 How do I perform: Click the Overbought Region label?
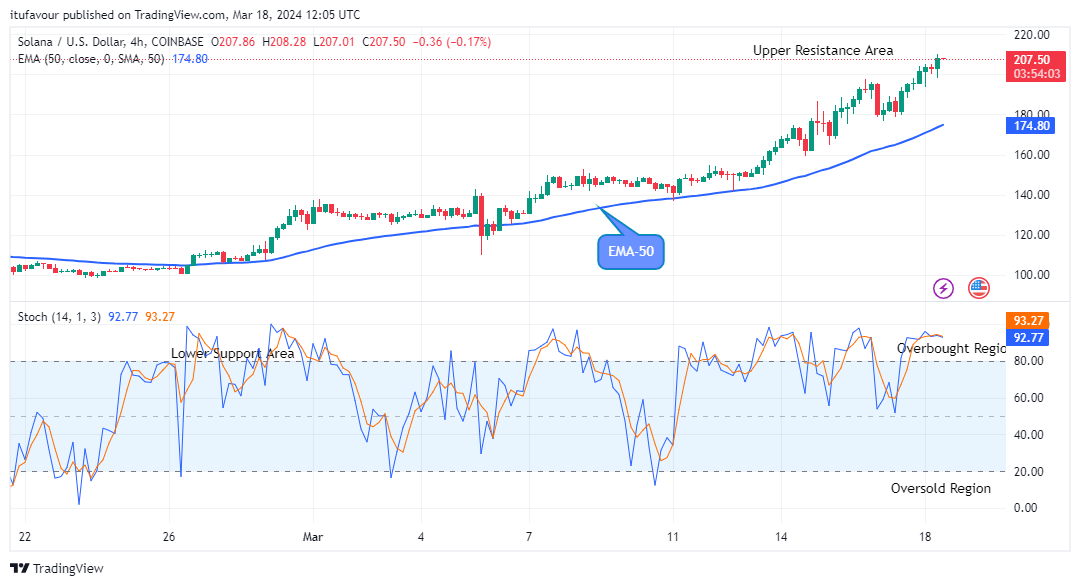[x=951, y=348]
